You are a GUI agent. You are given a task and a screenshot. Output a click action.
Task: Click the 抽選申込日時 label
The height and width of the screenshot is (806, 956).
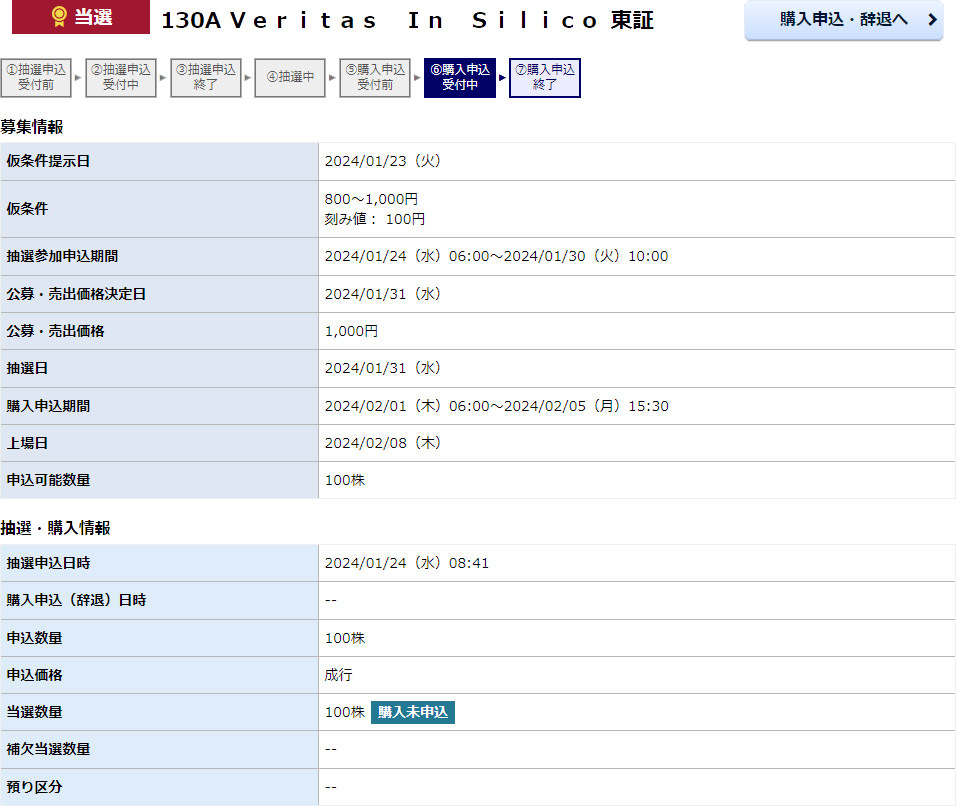coord(48,563)
